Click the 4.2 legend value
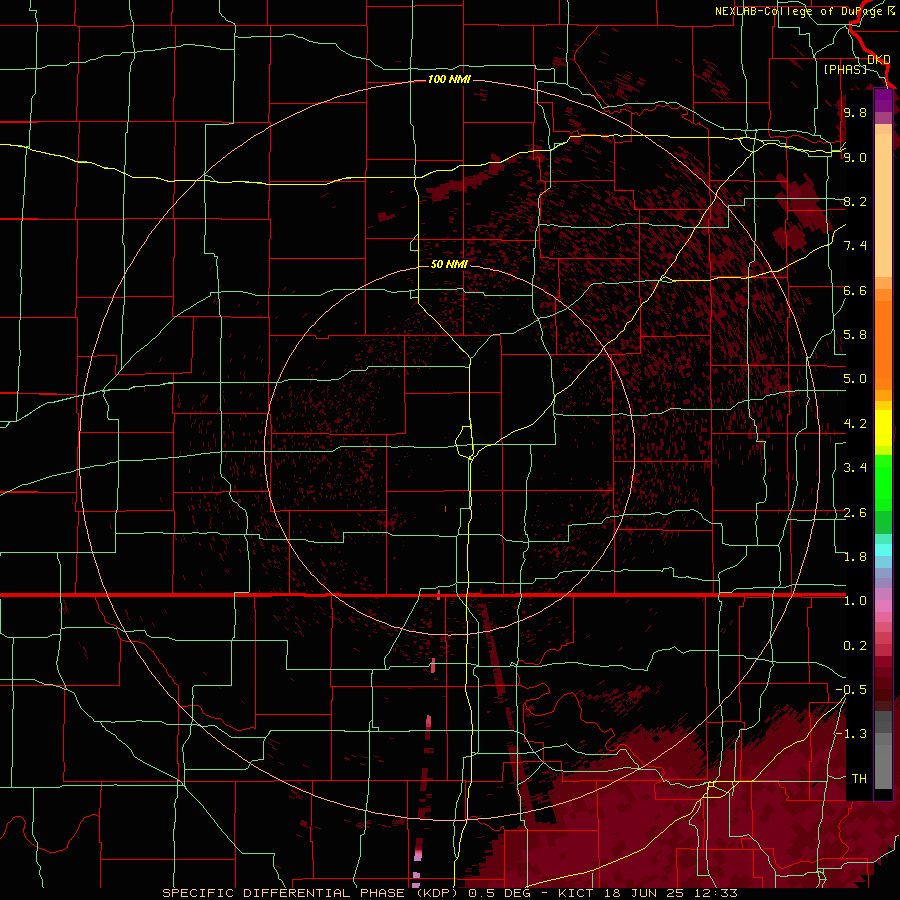This screenshot has width=900, height=900. 855,424
